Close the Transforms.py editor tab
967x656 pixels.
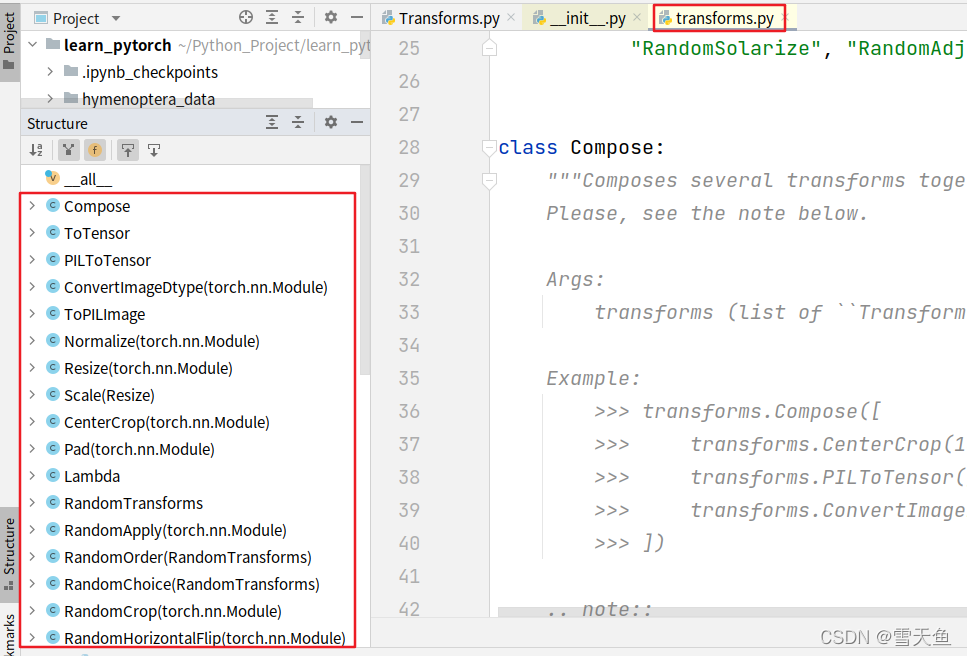(x=511, y=17)
